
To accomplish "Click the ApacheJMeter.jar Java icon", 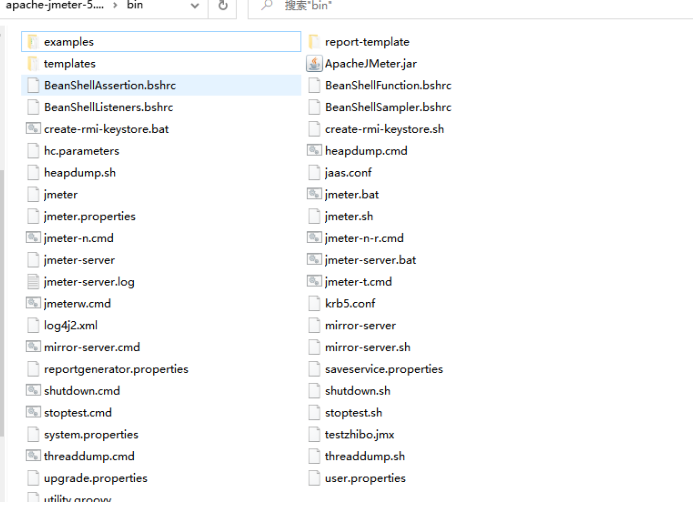I will pos(314,64).
